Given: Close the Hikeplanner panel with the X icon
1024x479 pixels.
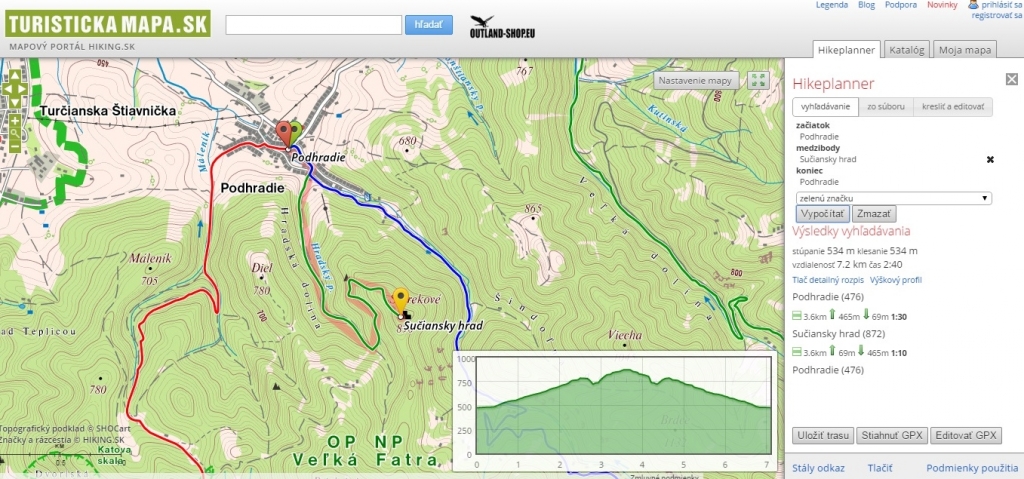Looking at the screenshot, I should click(1012, 79).
